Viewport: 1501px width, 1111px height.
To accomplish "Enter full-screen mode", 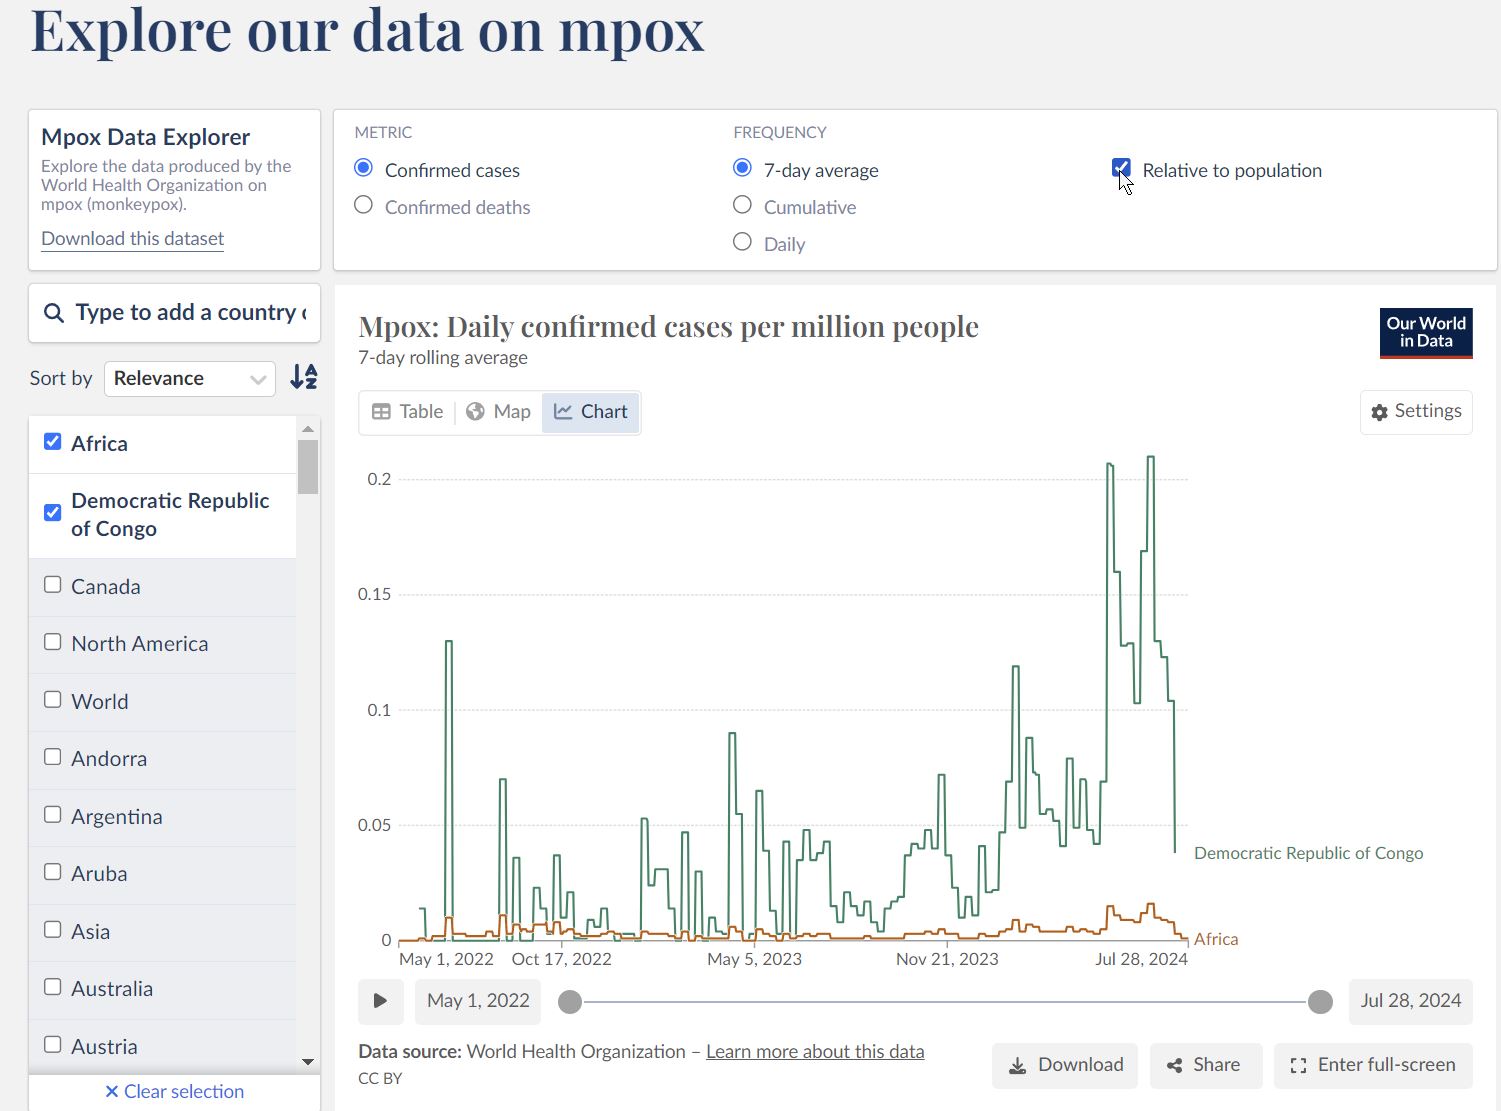I will point(1372,1065).
